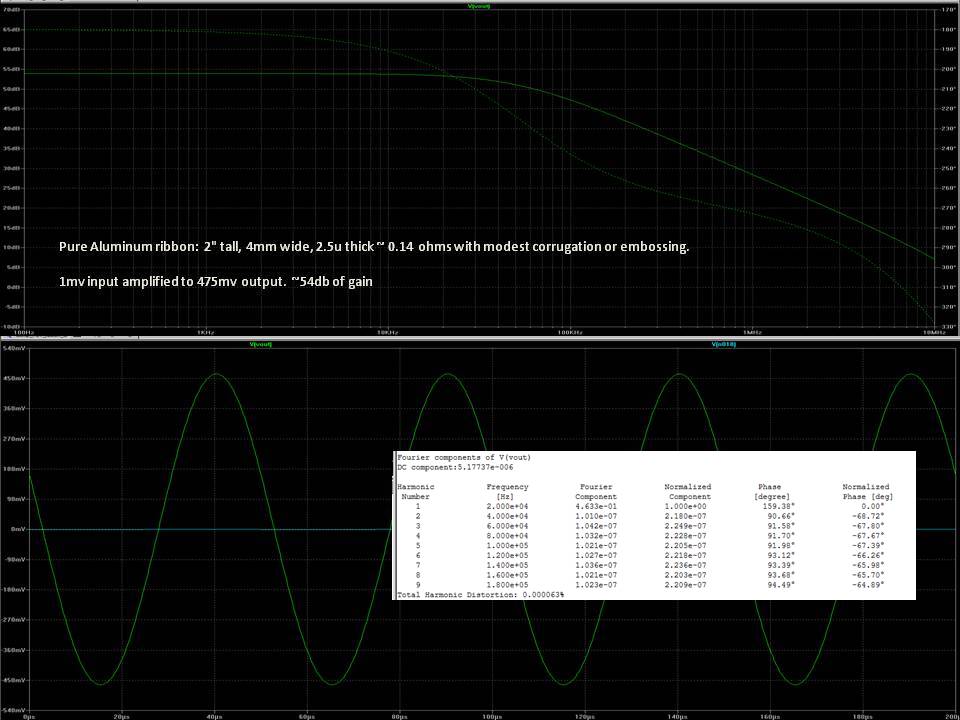Click the 1MHz frequency axis label
Viewport: 960px width, 720px height.
752,332
